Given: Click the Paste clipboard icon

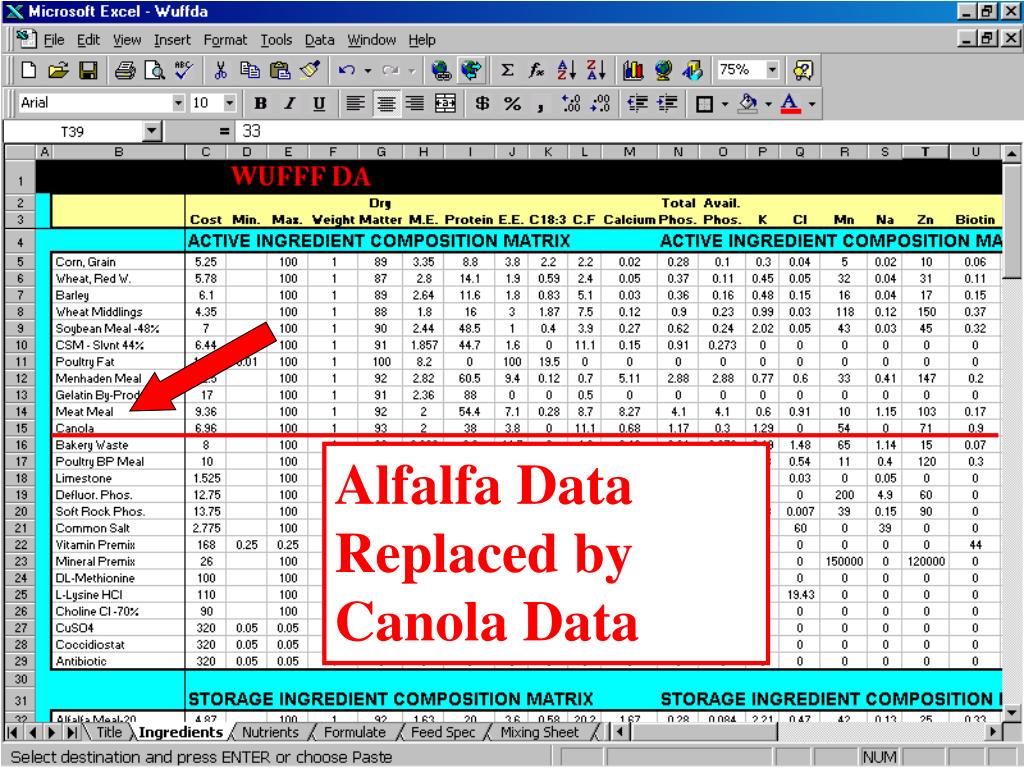Looking at the screenshot, I should click(x=280, y=70).
